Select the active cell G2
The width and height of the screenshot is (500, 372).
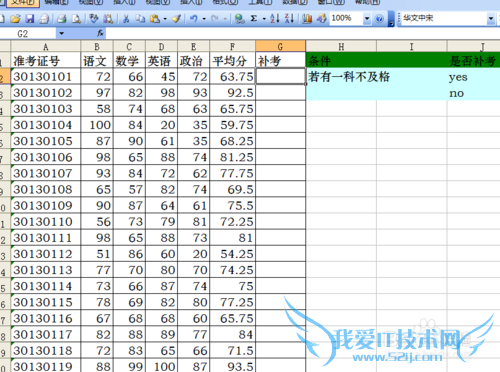coord(281,77)
